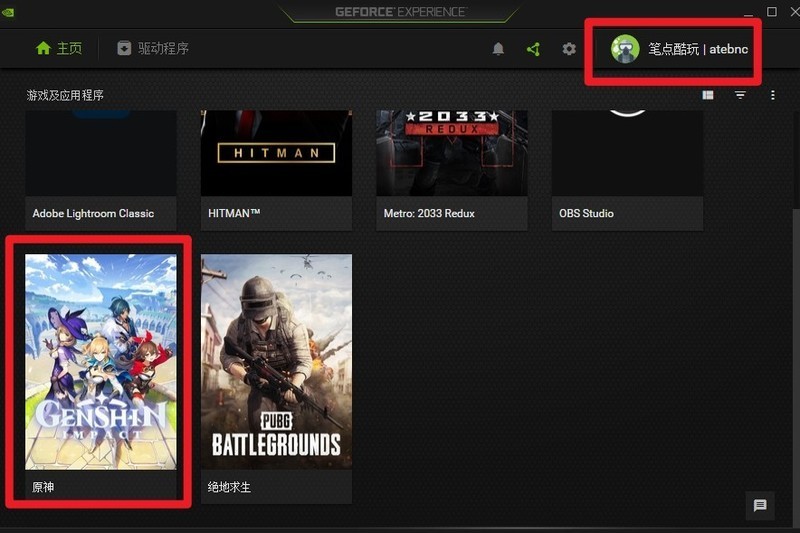Switch to the grid view layout icon

[x=708, y=95]
